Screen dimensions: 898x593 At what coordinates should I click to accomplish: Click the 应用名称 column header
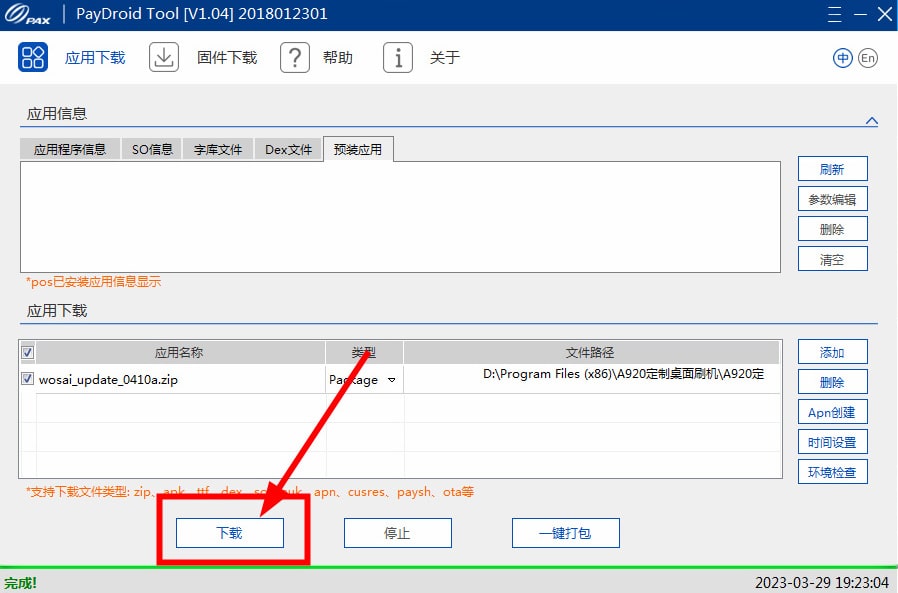[179, 352]
